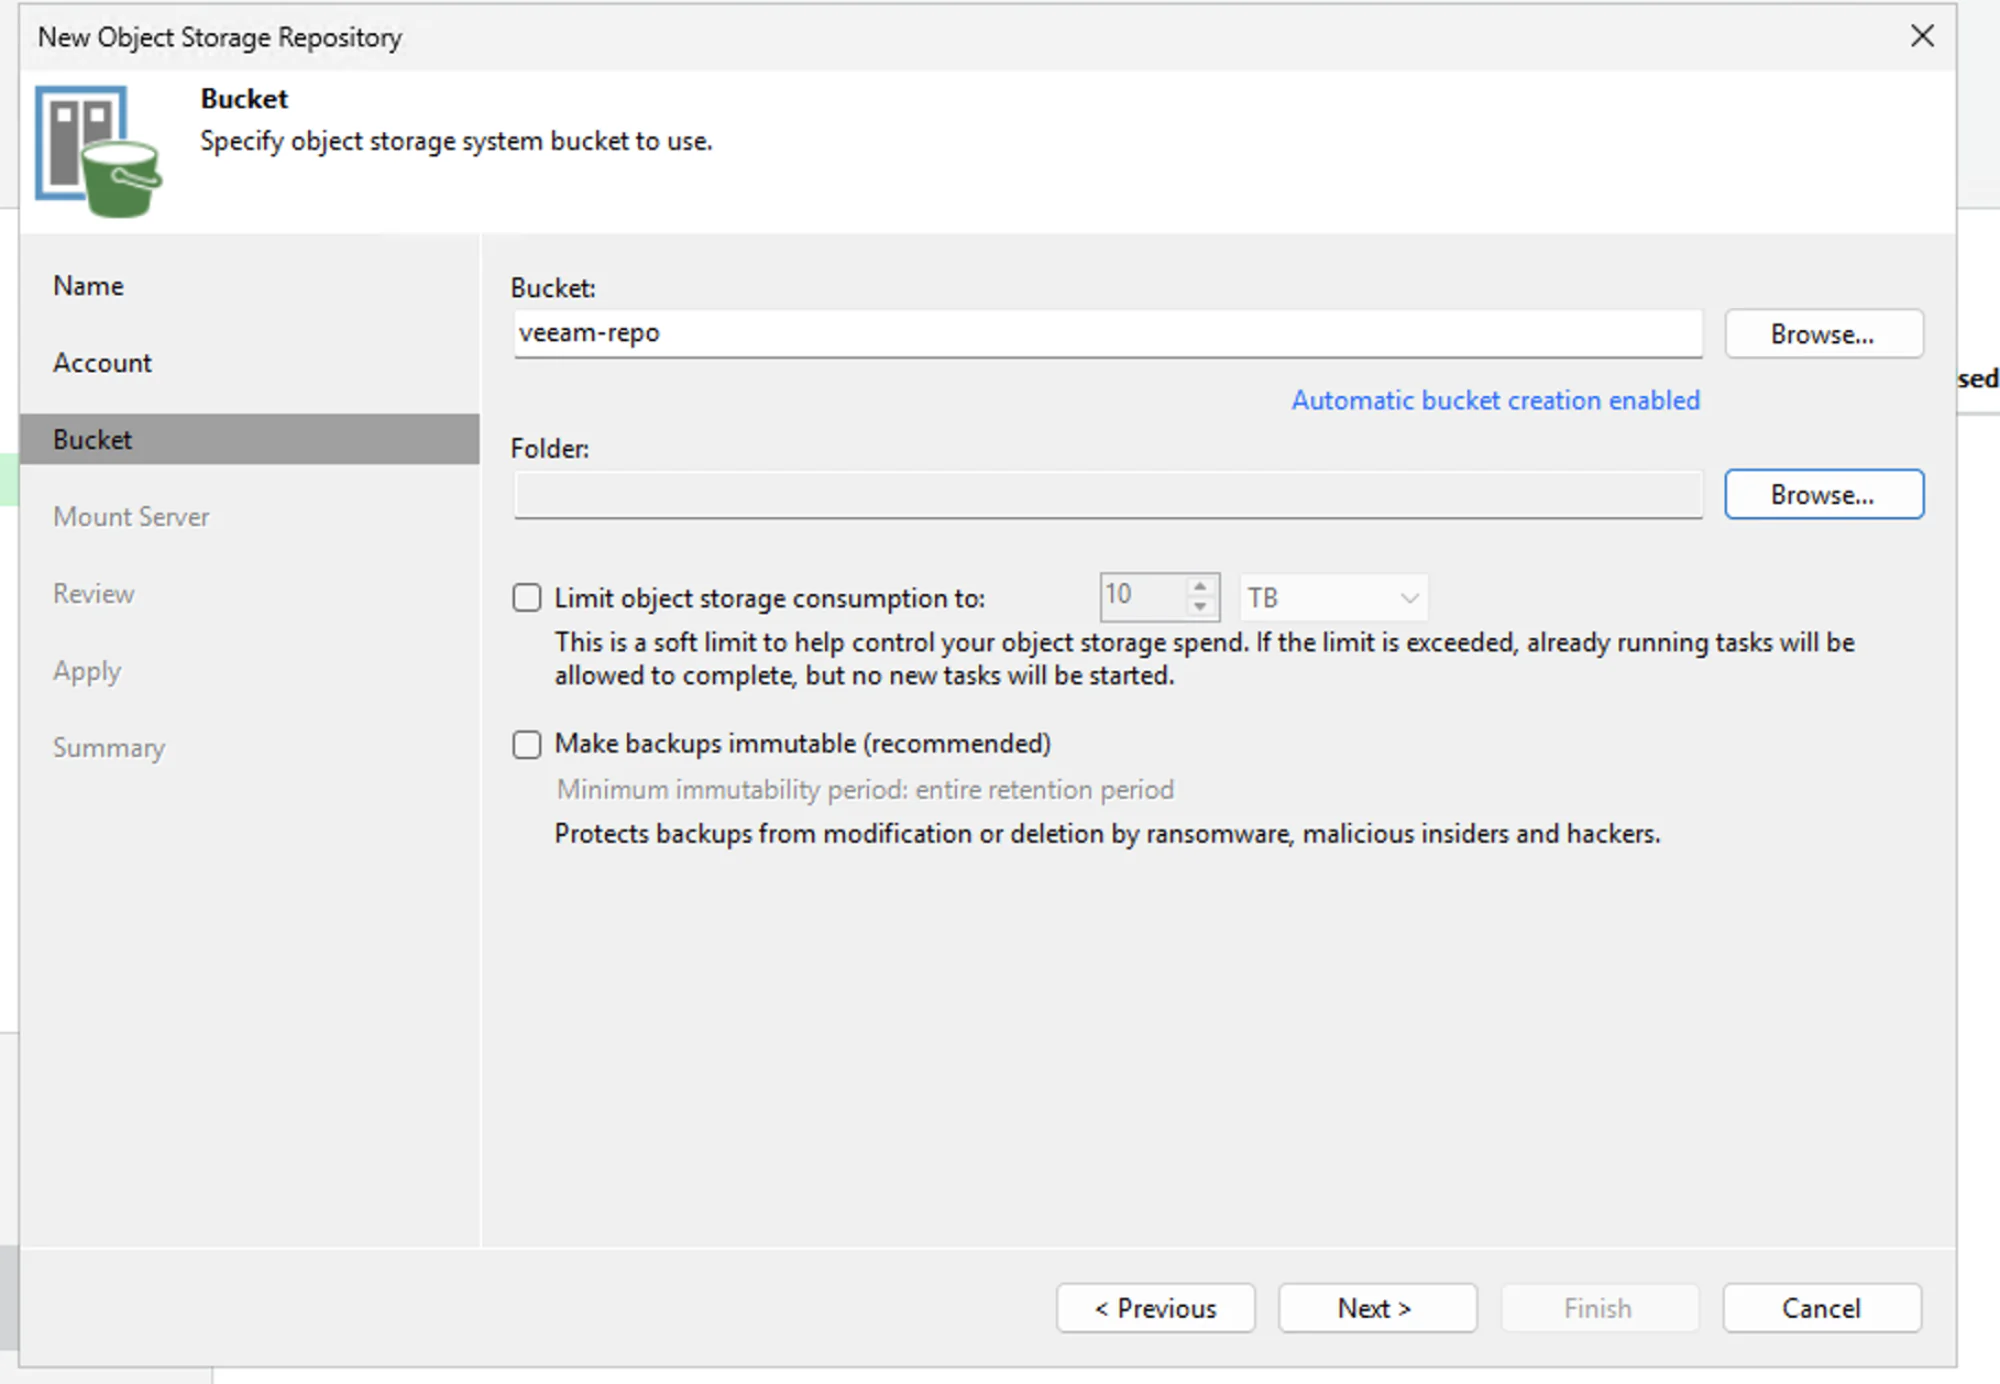Open Automatic bucket creation enabled link
Viewport: 2000px width, 1384px height.
(x=1495, y=400)
